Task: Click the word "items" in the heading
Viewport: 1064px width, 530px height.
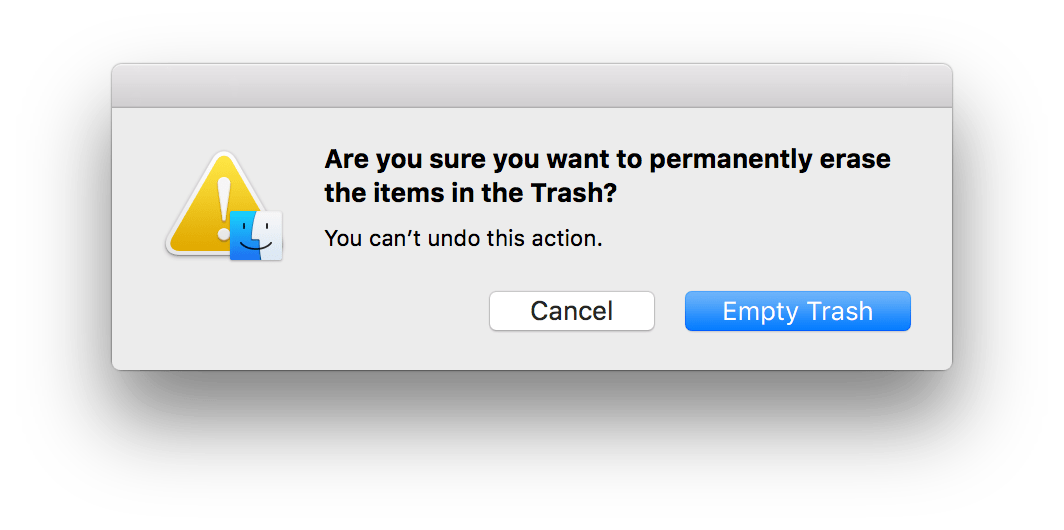Action: point(400,194)
